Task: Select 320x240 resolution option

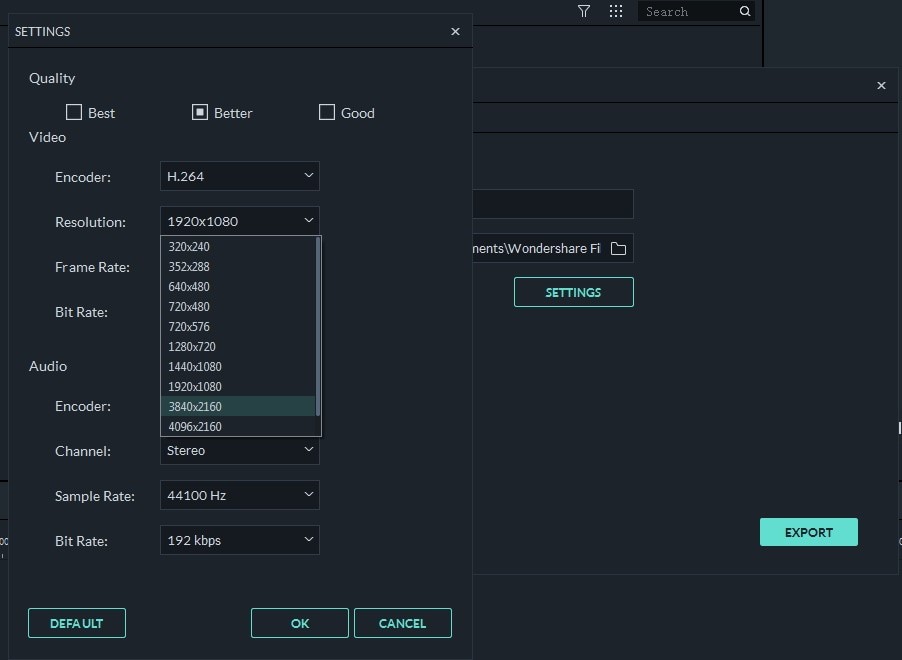Action: click(238, 247)
